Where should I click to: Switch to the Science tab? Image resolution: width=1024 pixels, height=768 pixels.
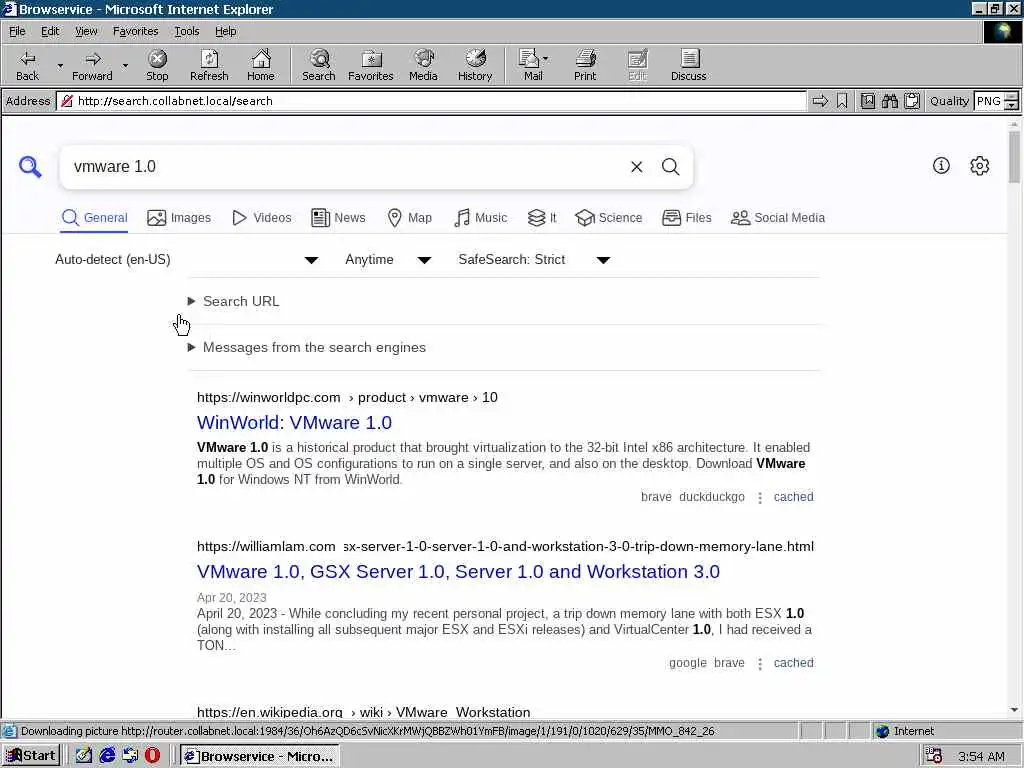click(609, 217)
